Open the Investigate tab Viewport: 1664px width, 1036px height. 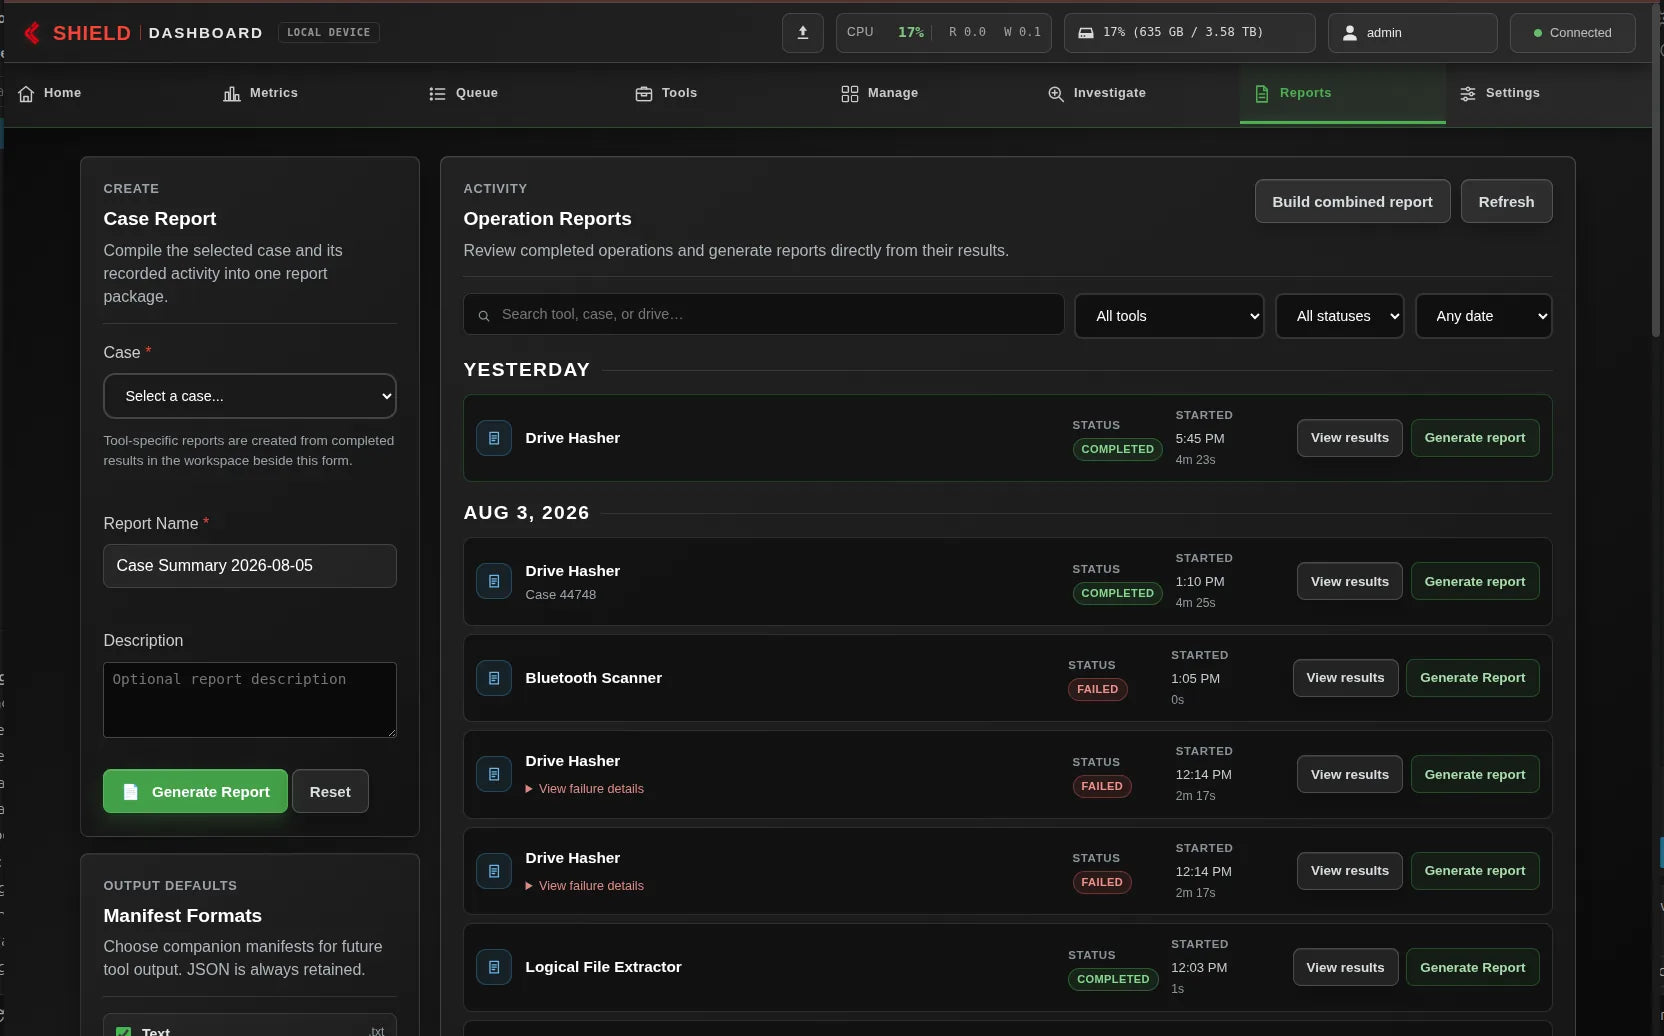click(x=1136, y=93)
